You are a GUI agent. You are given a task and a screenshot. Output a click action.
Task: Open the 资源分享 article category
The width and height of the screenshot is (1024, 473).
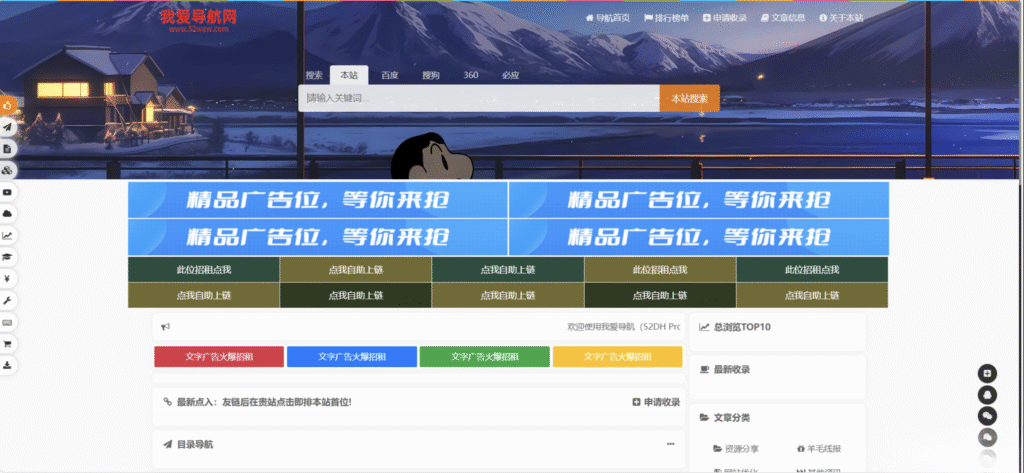click(x=736, y=449)
